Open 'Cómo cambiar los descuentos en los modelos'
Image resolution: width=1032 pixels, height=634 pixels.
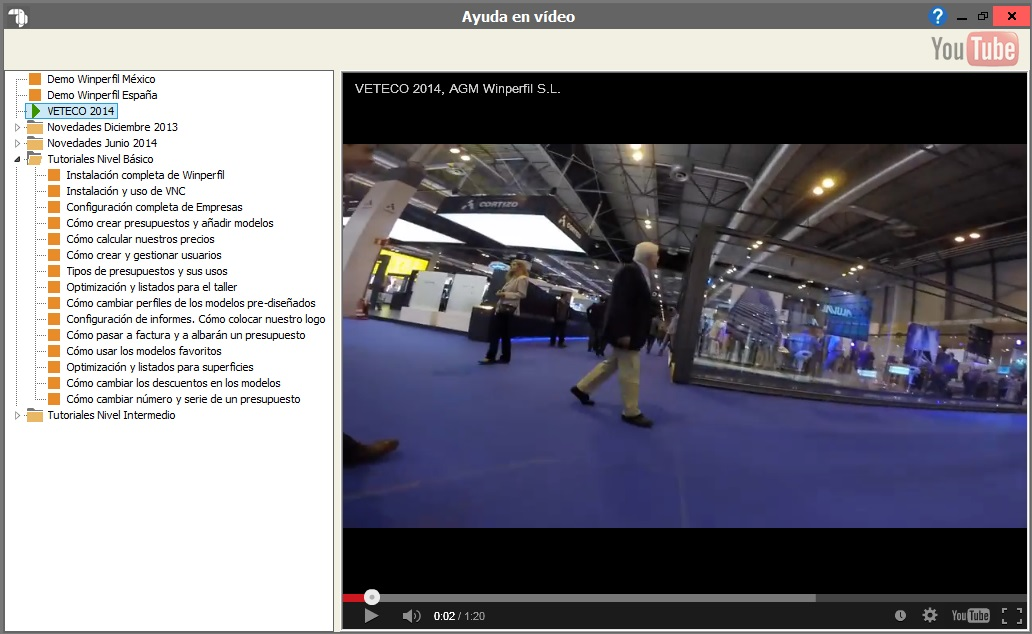(x=173, y=383)
